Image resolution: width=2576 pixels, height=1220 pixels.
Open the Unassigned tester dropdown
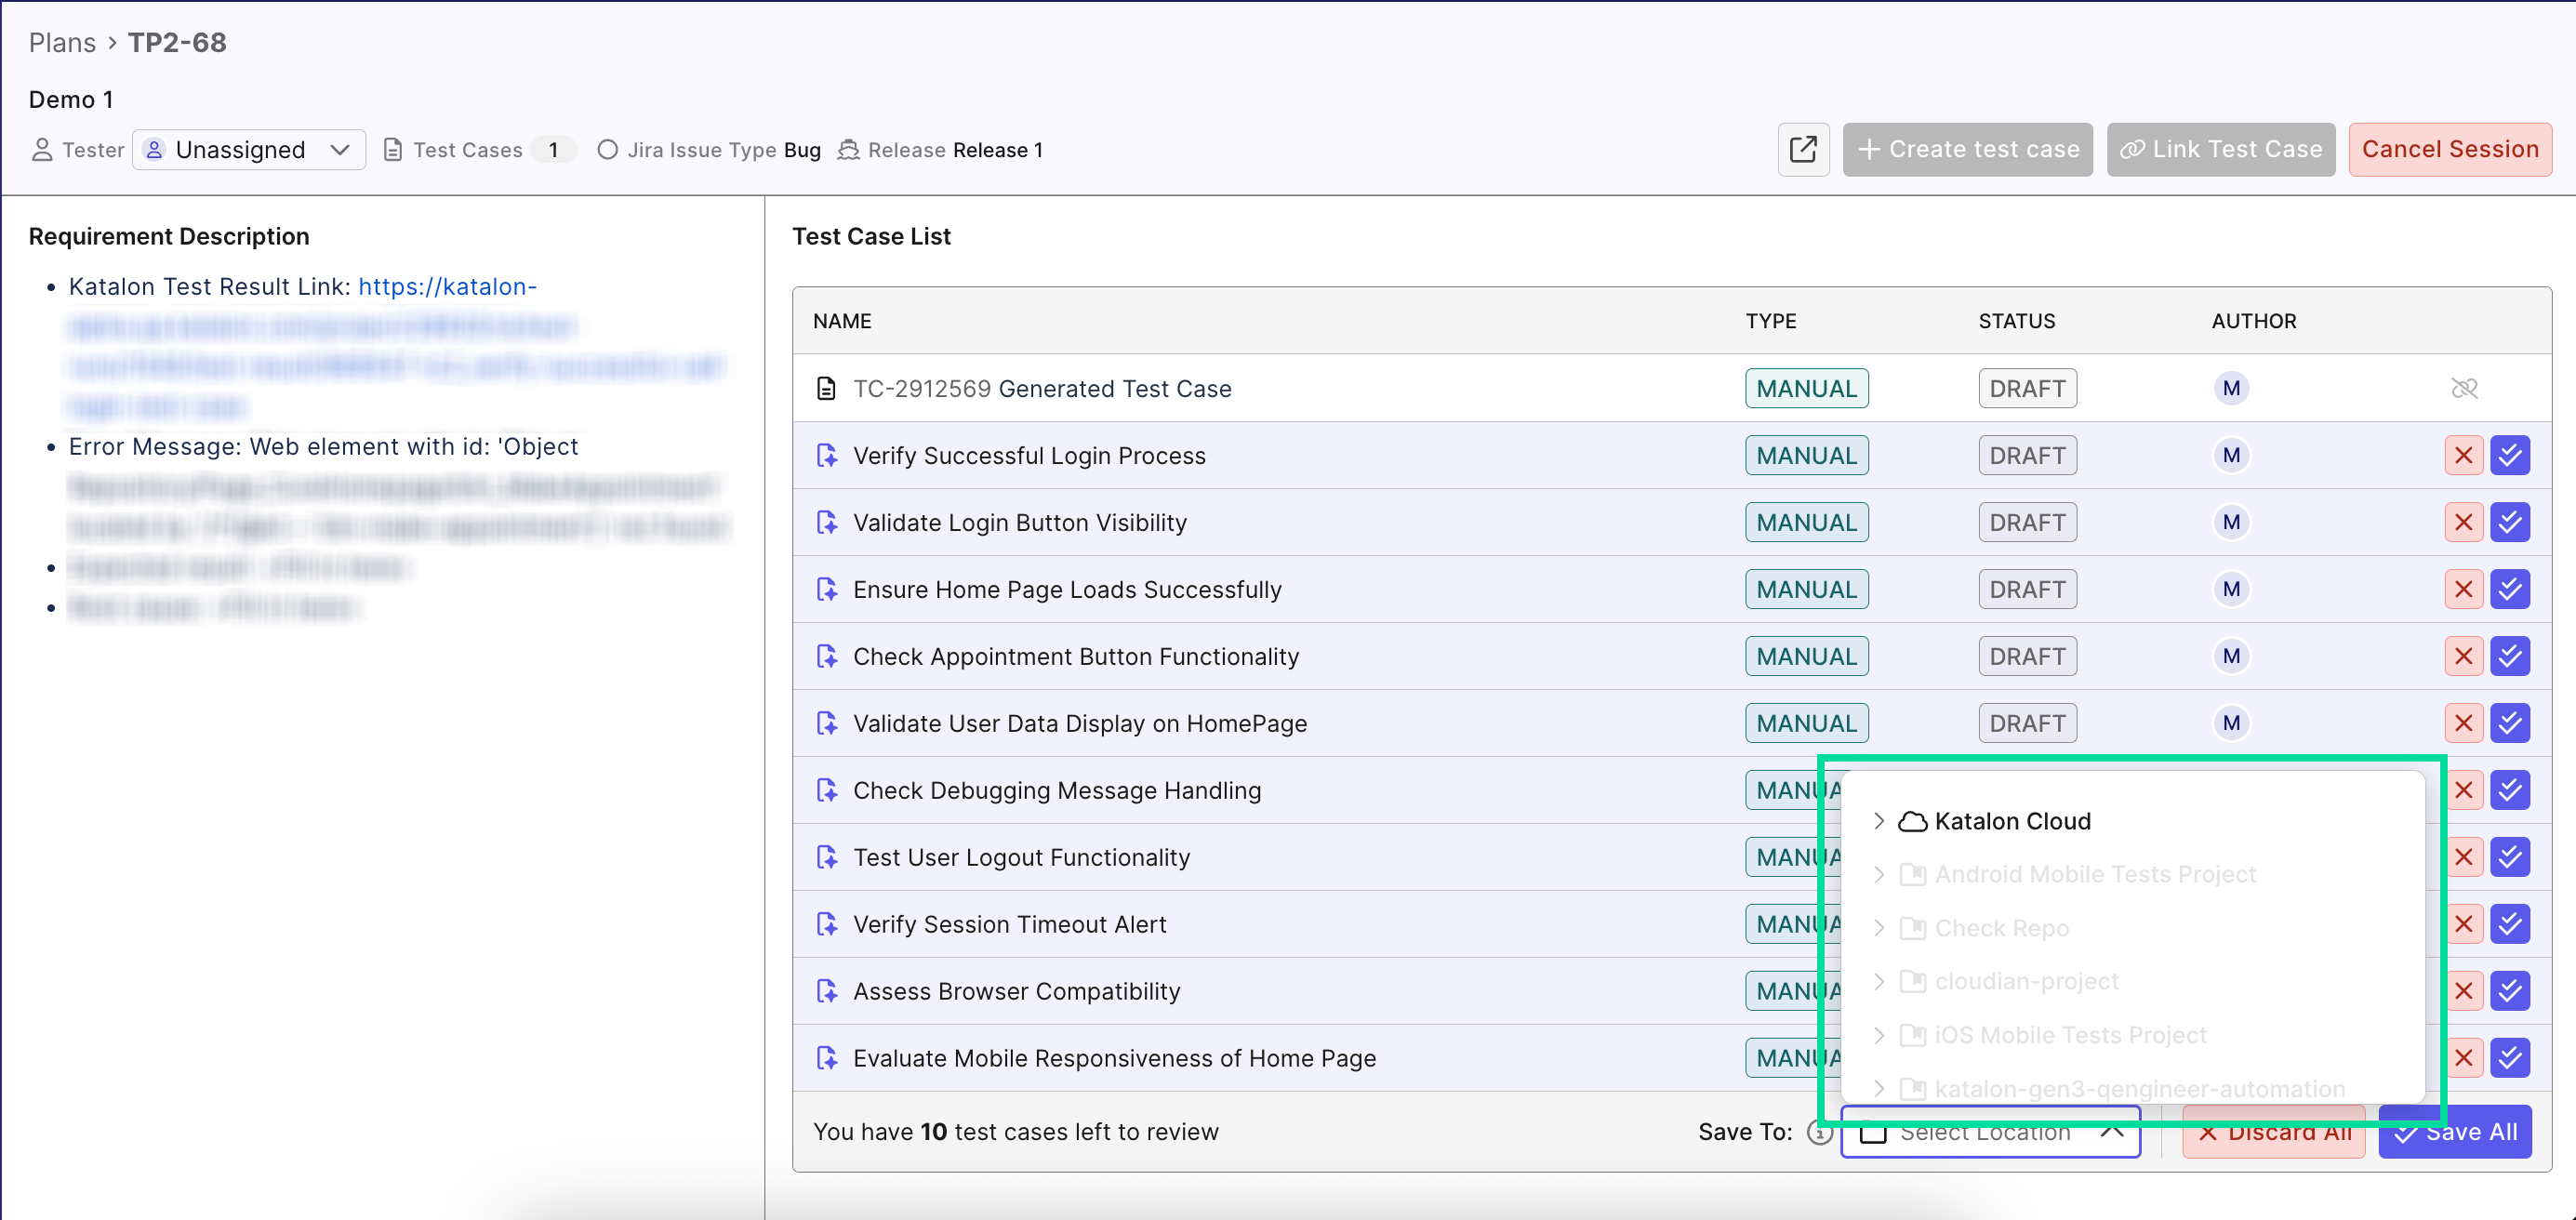[x=248, y=149]
